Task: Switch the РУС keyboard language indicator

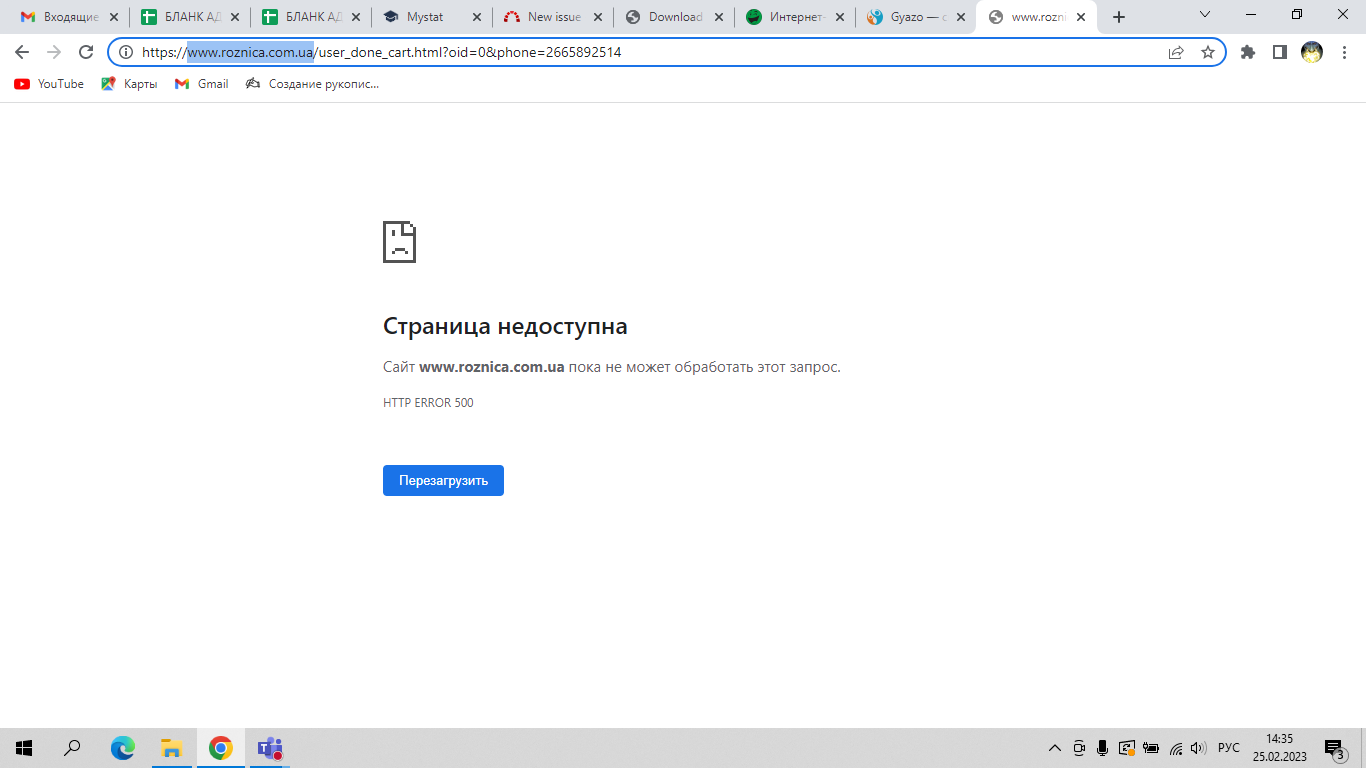Action: pos(1229,748)
